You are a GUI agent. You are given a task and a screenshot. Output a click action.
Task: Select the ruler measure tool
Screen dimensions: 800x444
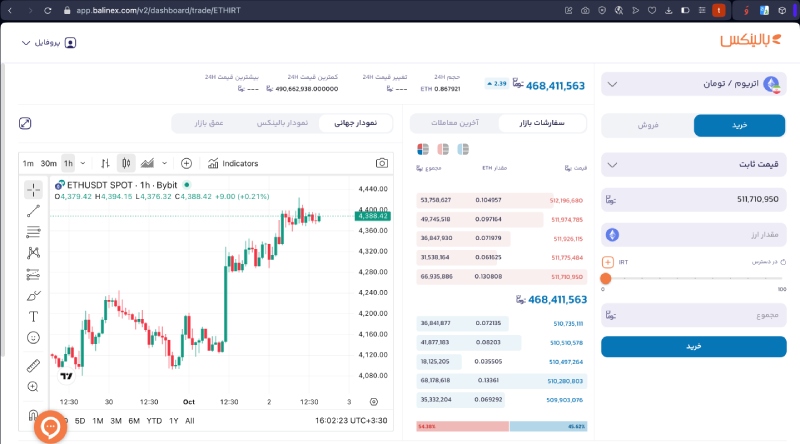click(x=33, y=365)
